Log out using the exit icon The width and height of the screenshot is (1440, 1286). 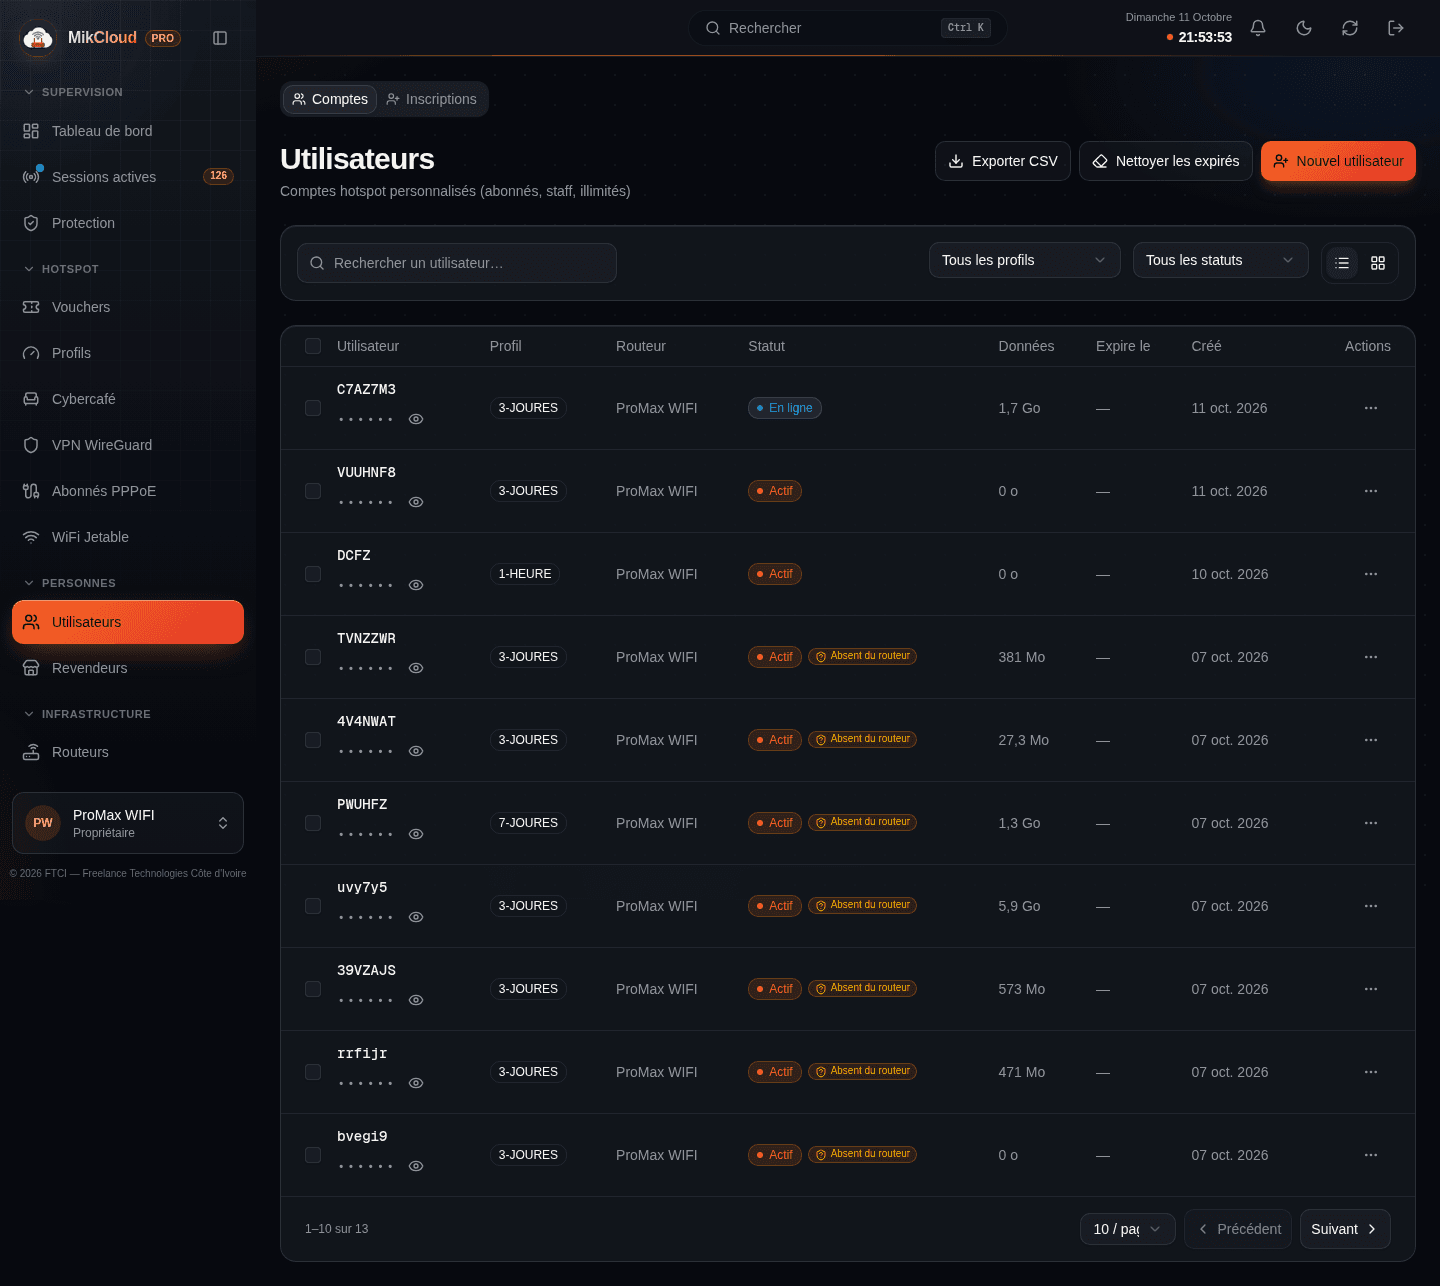[x=1396, y=28]
